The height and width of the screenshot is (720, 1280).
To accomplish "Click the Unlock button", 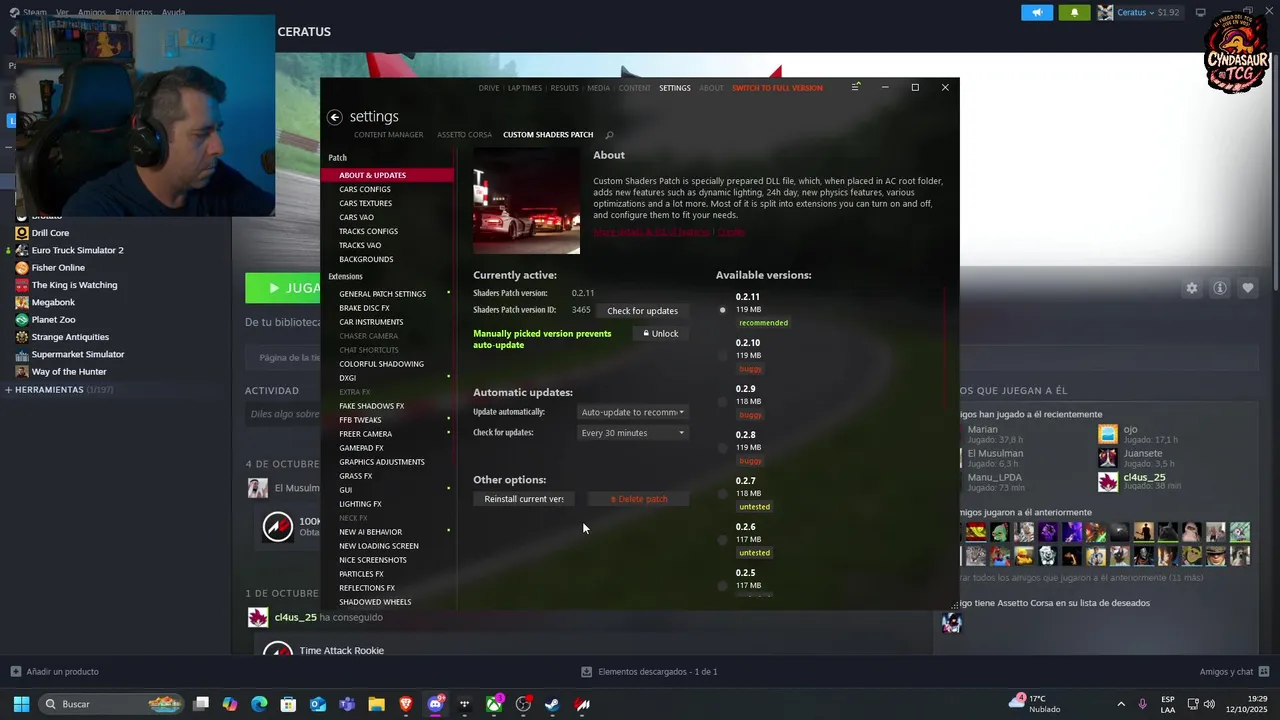I will click(x=661, y=334).
